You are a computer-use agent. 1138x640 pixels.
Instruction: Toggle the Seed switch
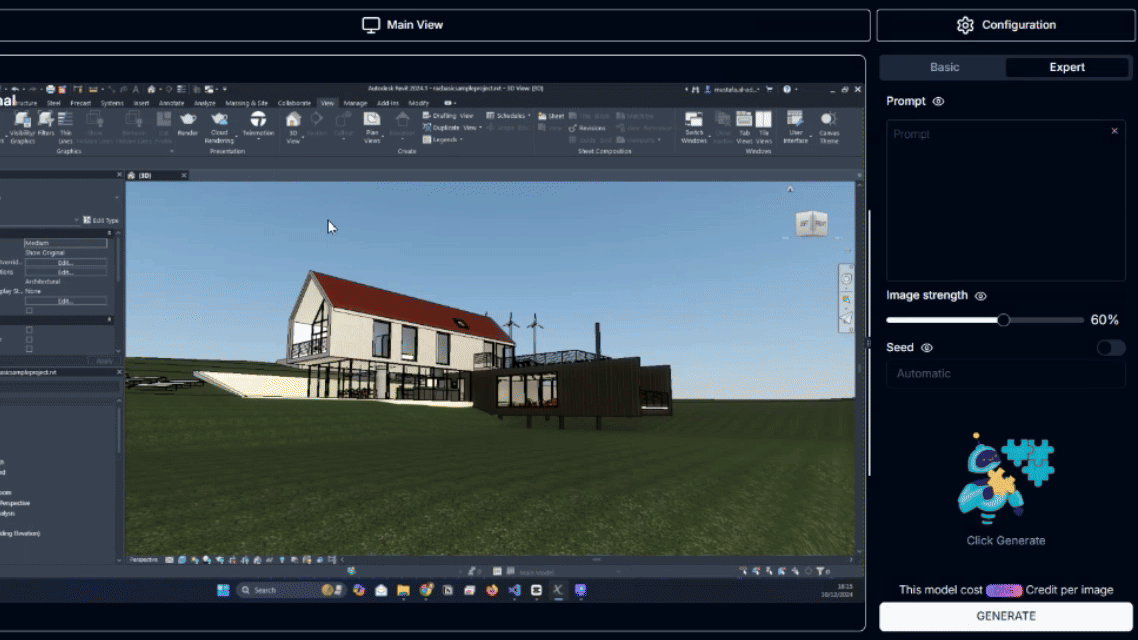tap(1110, 348)
